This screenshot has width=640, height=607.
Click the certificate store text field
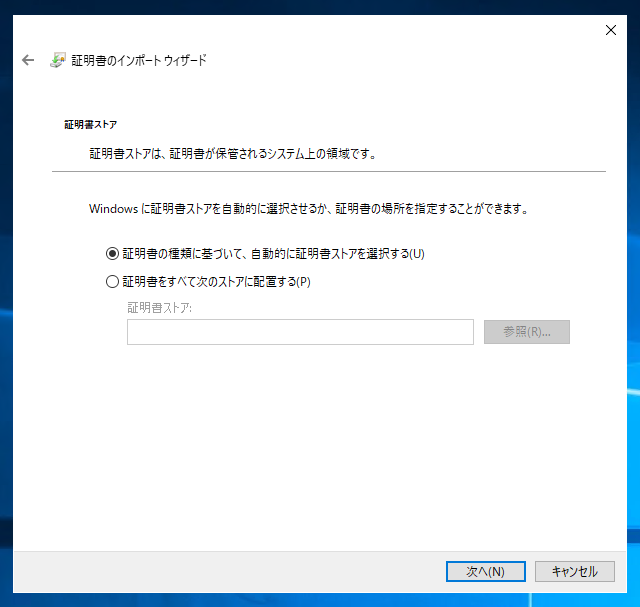pos(300,332)
